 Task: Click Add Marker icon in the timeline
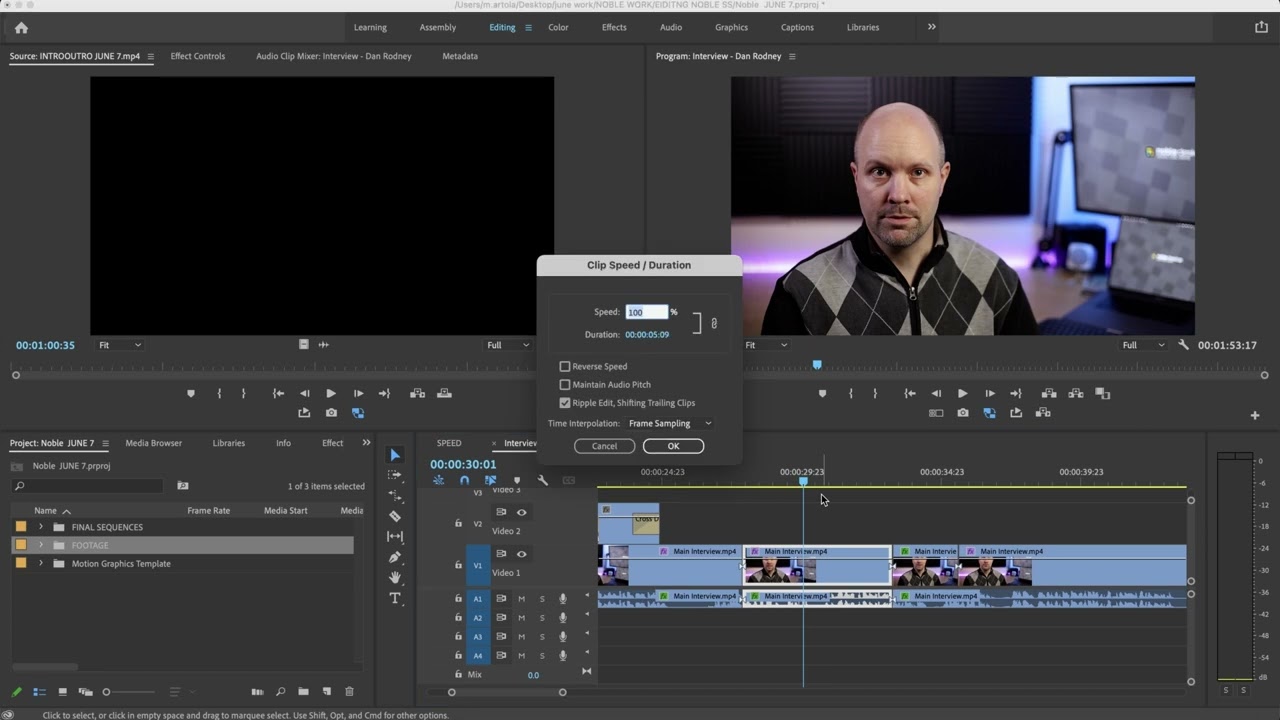tap(517, 480)
